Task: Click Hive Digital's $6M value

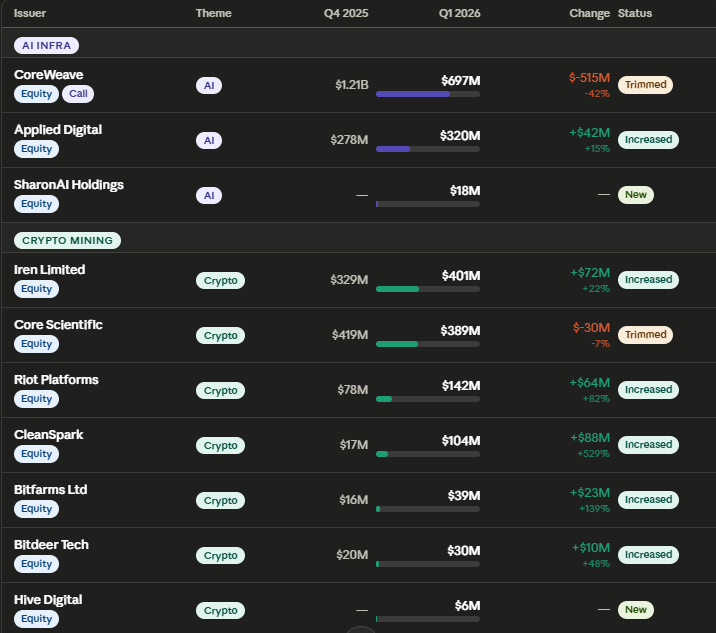Action: (467, 606)
